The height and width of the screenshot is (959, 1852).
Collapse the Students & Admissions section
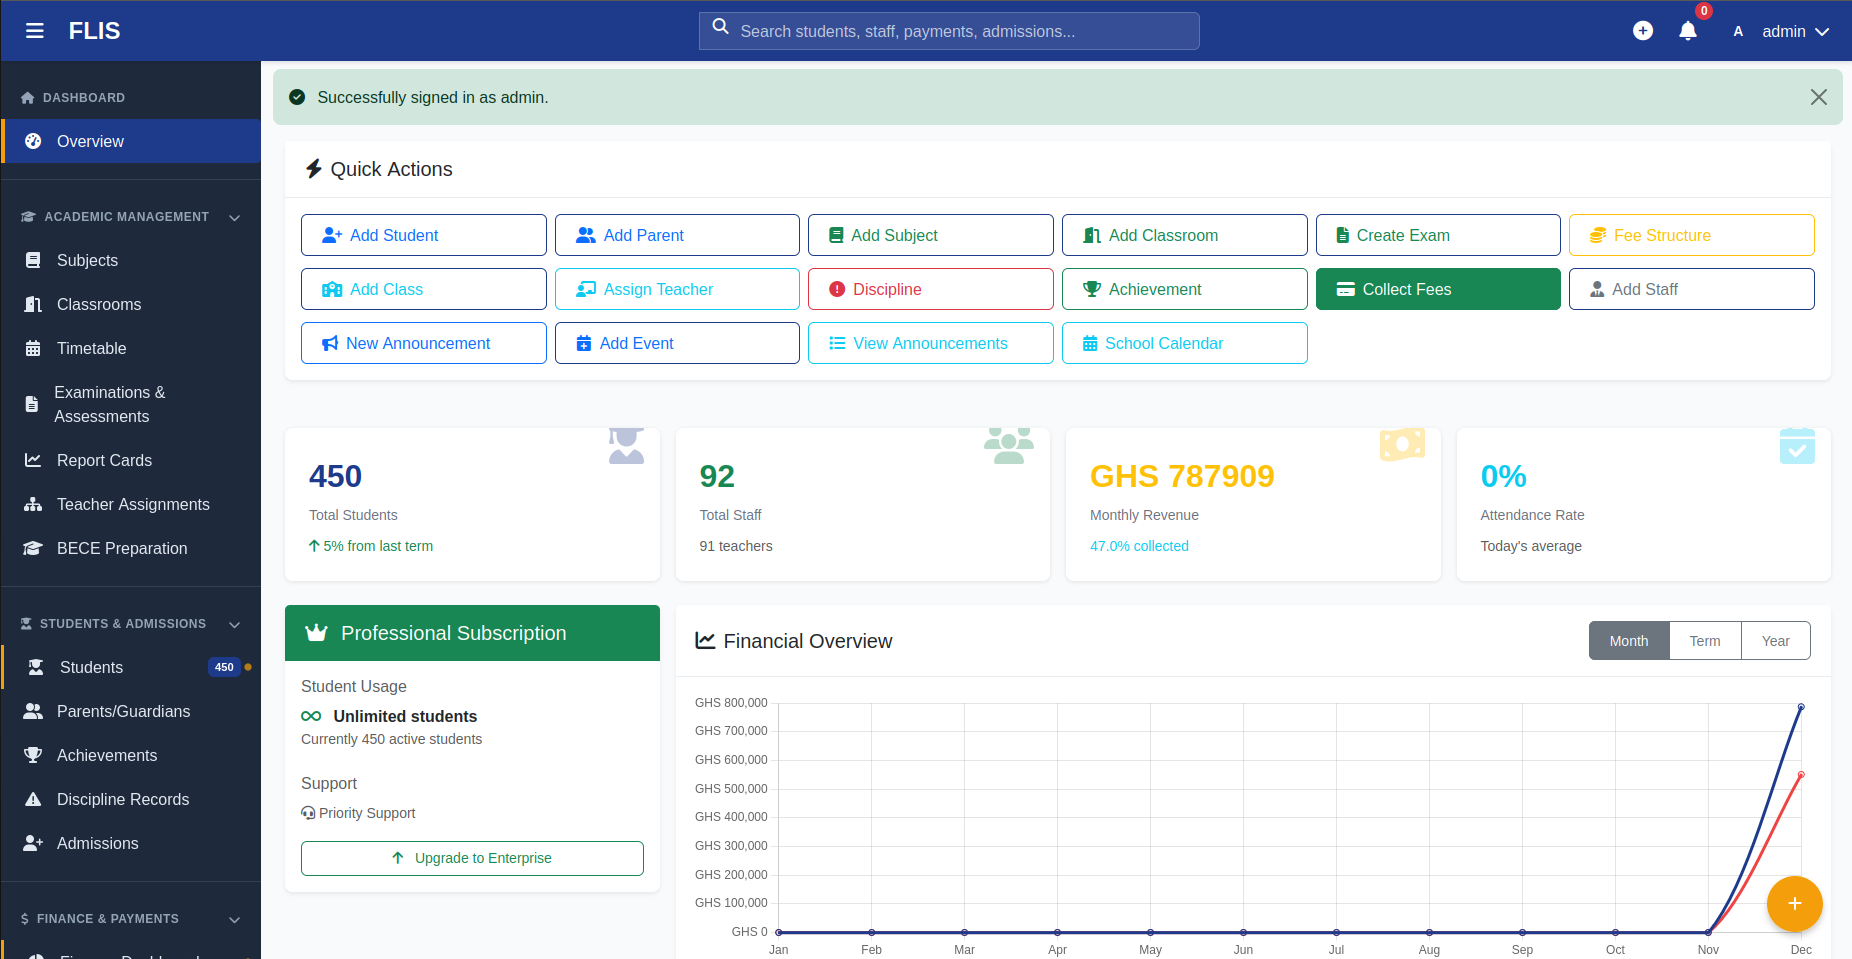point(234,624)
